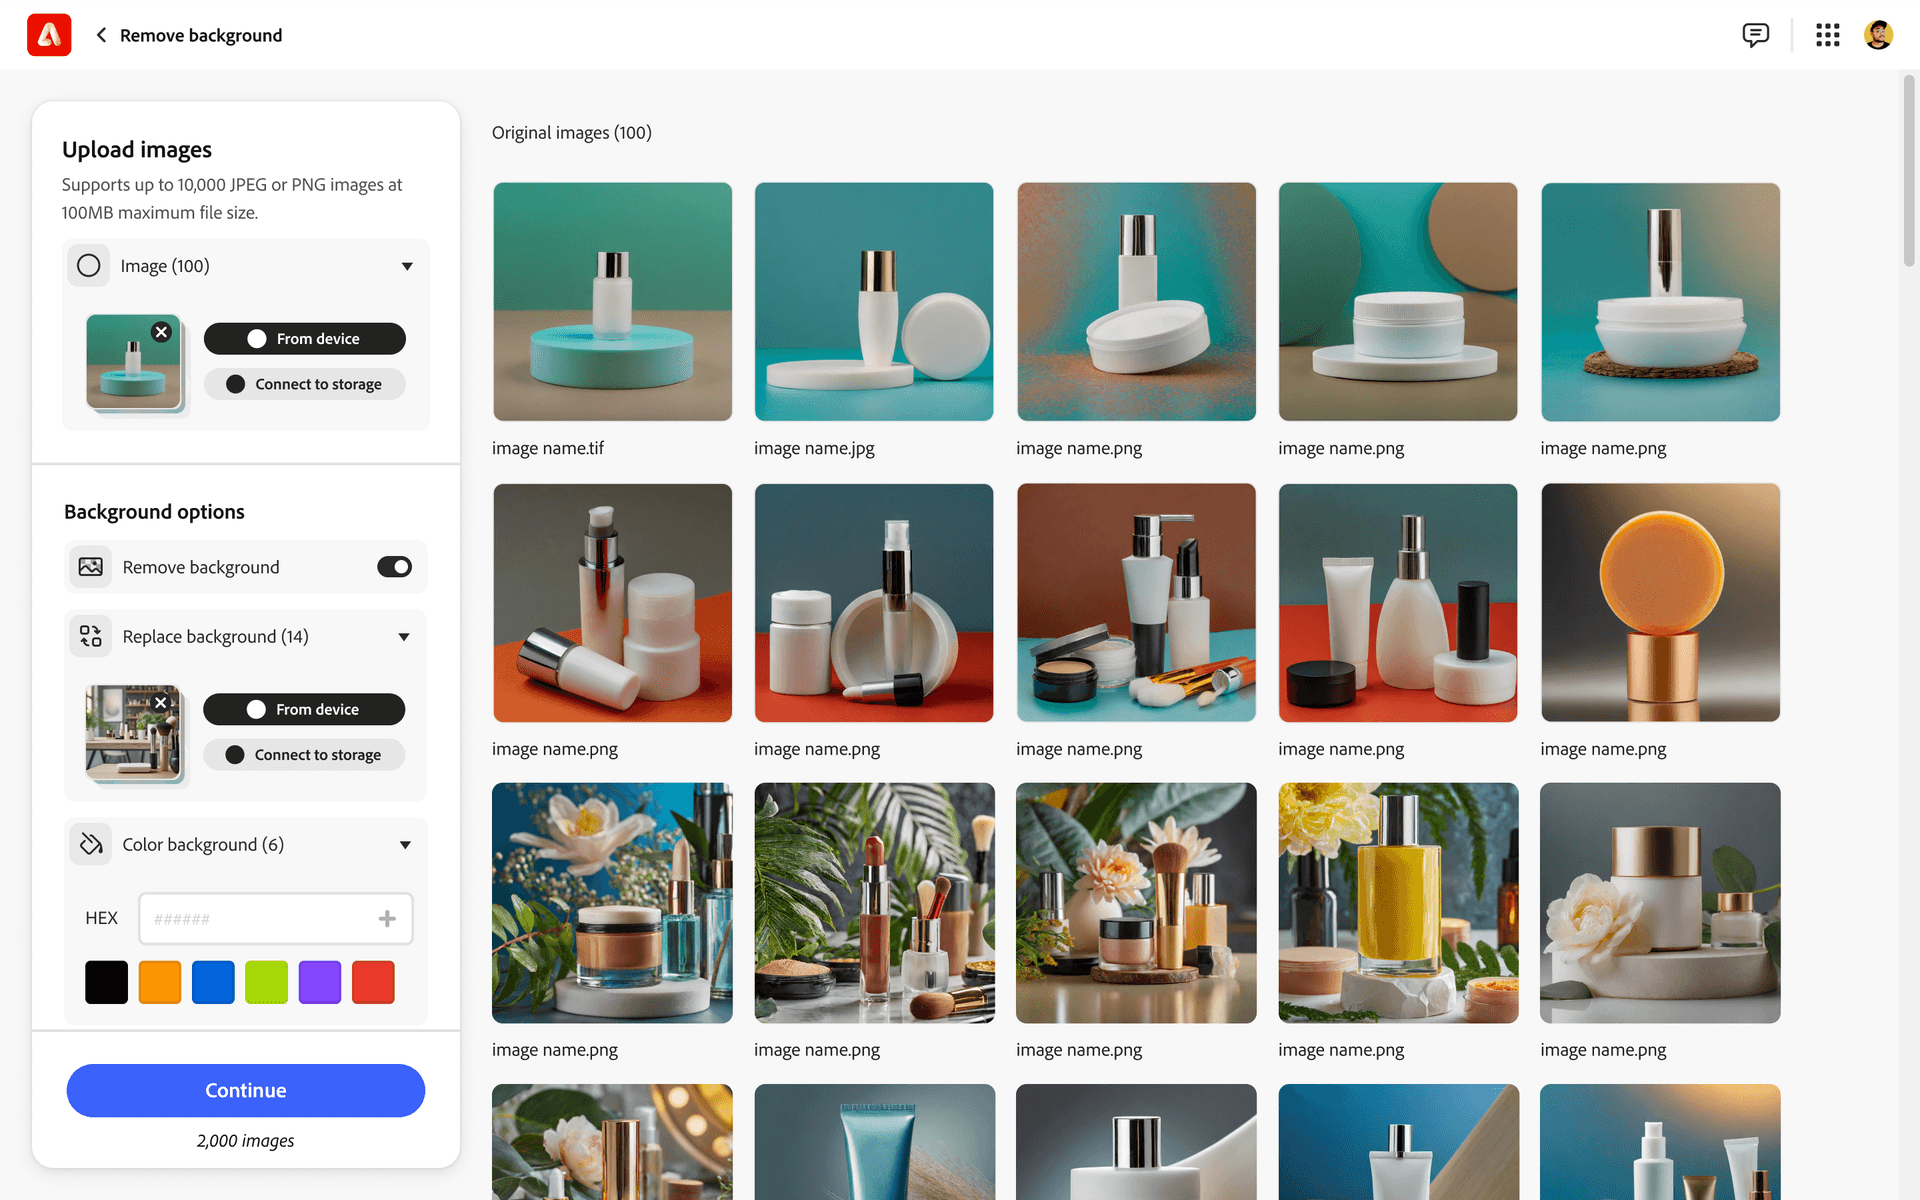The height and width of the screenshot is (1200, 1920).
Task: Click the page vertical scrollbar
Action: [1909, 170]
